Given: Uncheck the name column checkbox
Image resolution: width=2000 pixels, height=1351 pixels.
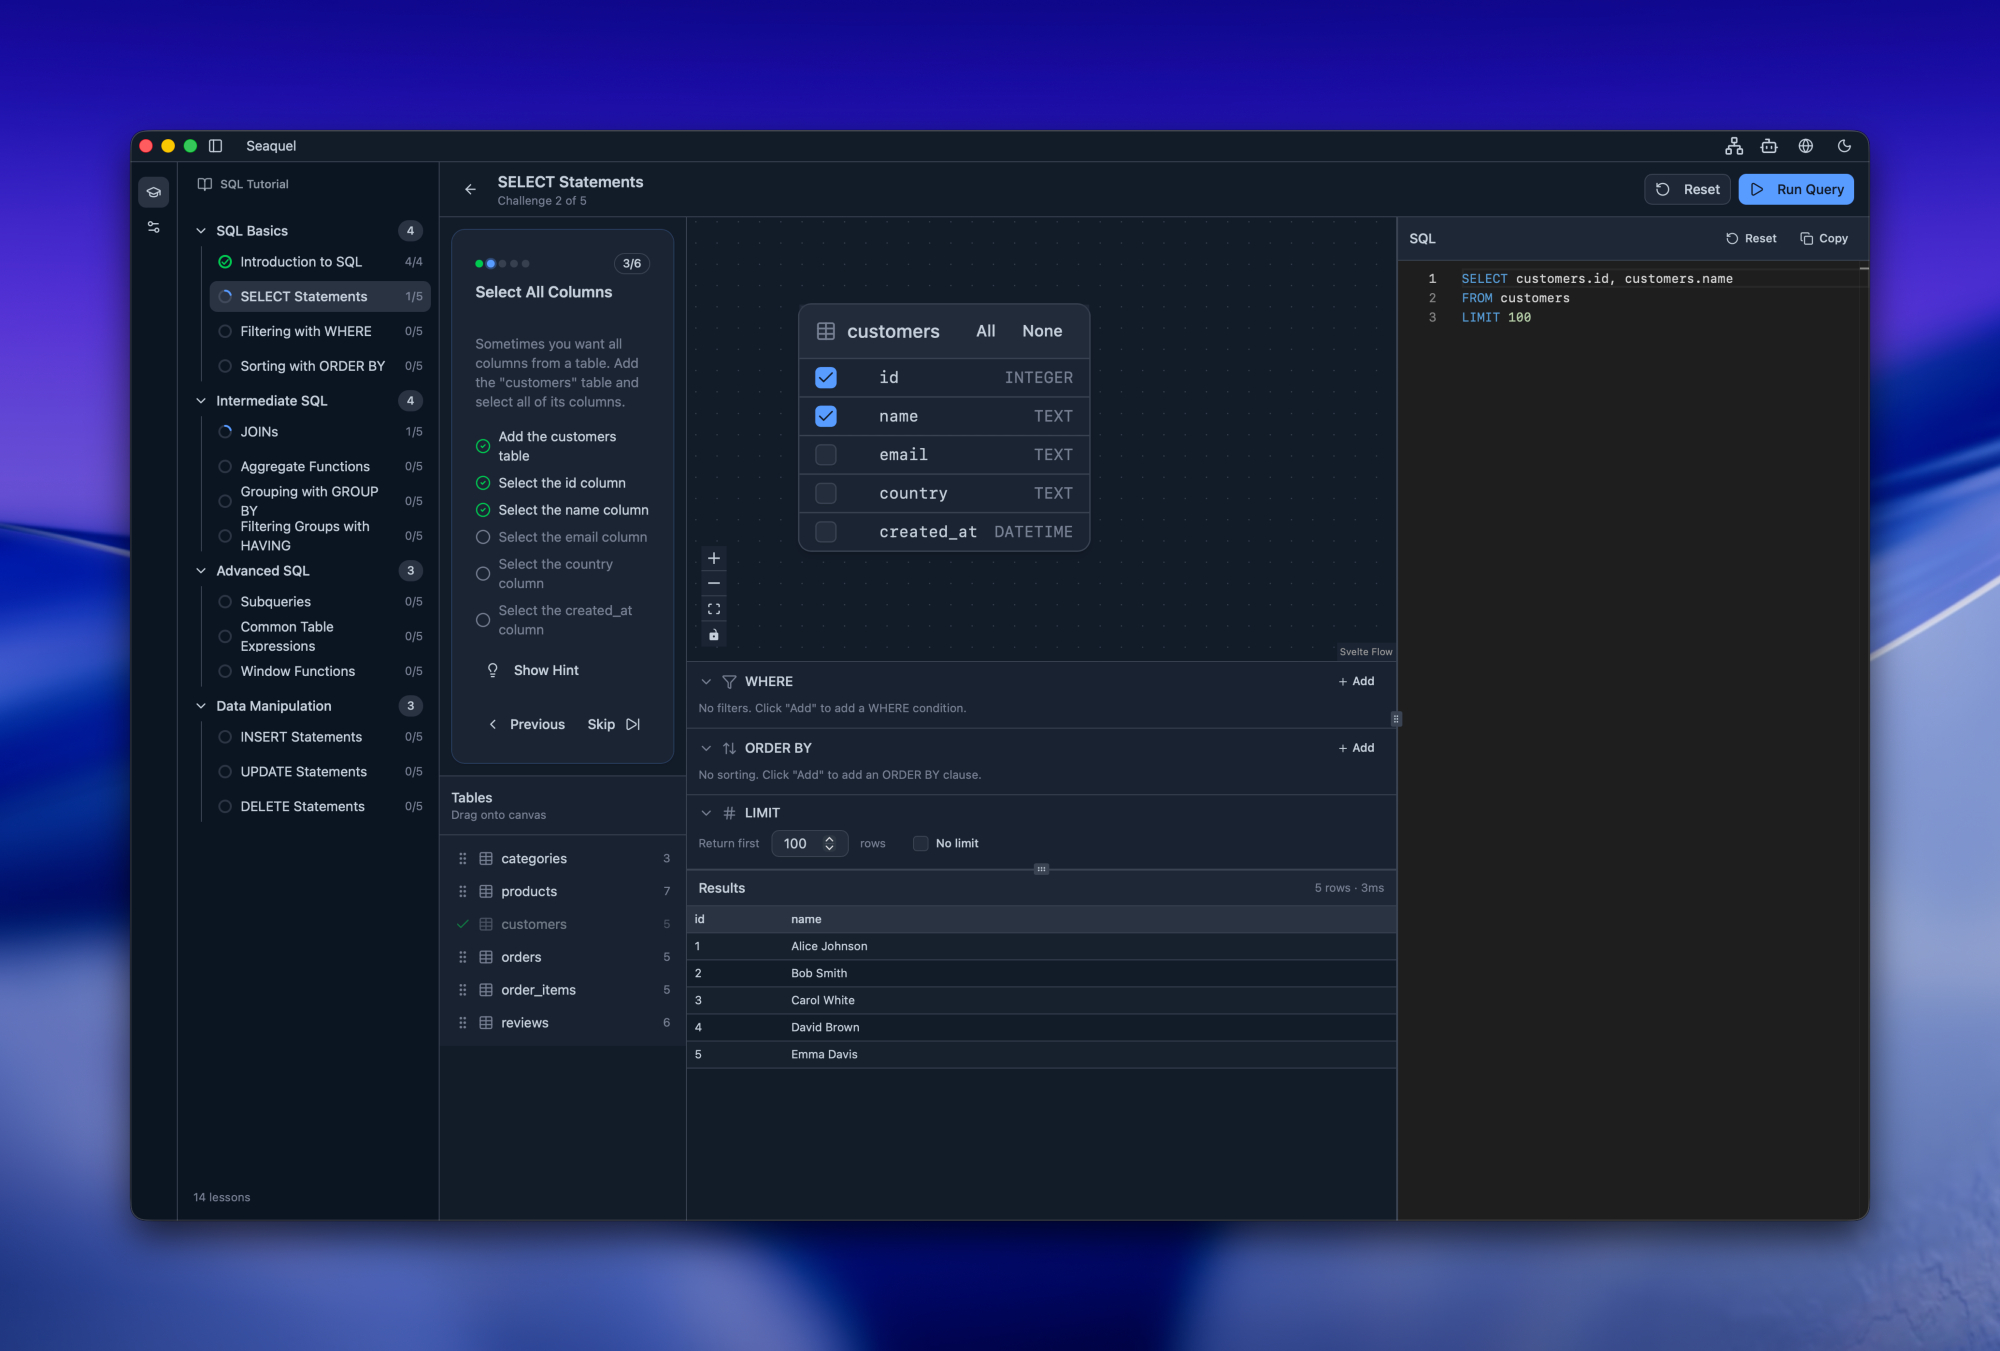Looking at the screenshot, I should (826, 416).
